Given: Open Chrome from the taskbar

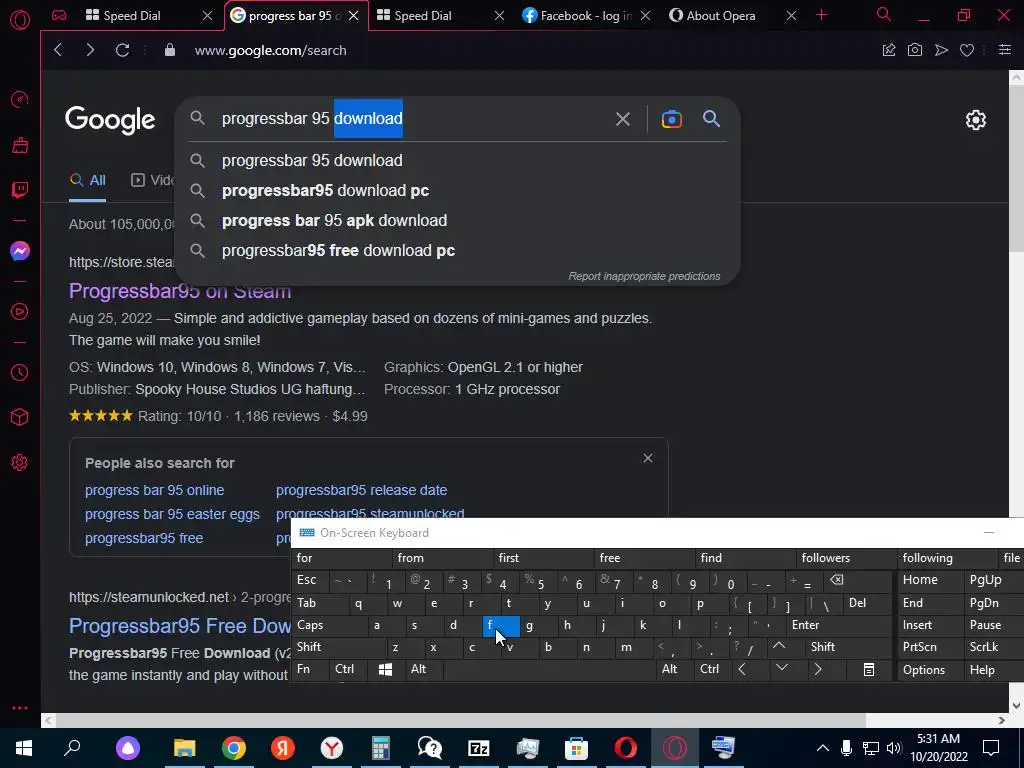Looking at the screenshot, I should pos(233,748).
